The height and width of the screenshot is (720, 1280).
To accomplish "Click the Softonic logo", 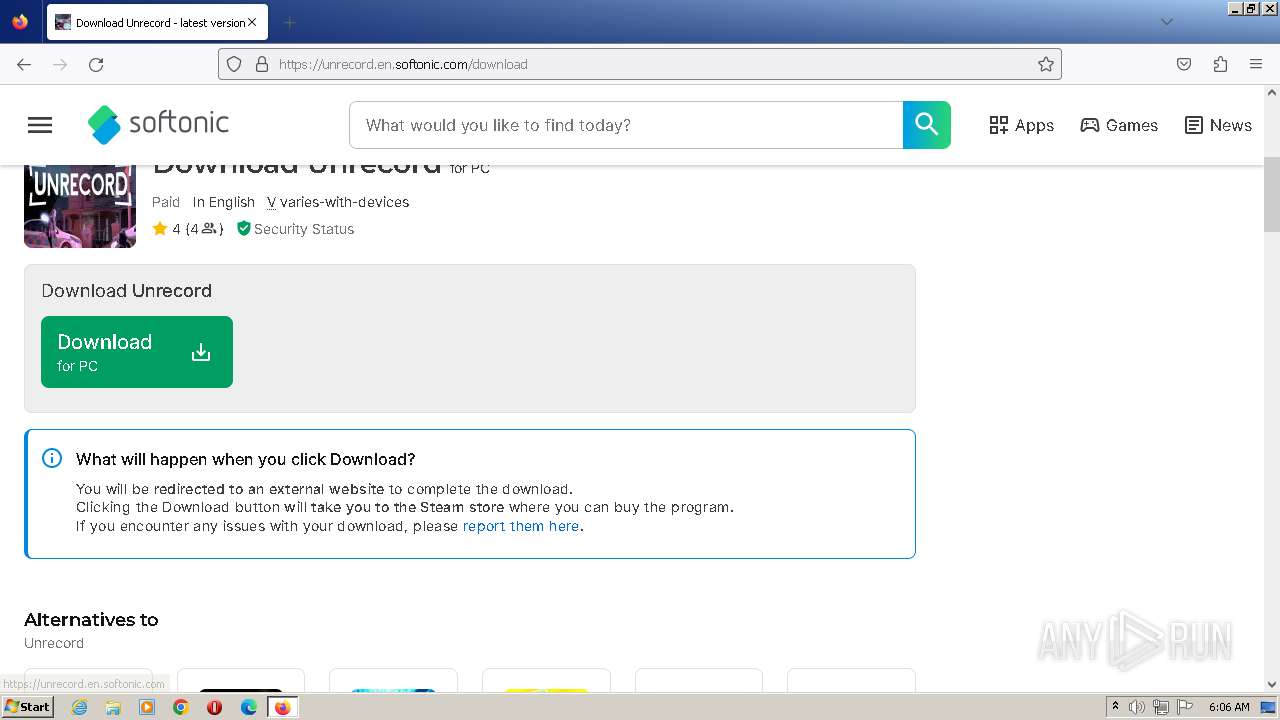I will (x=158, y=124).
